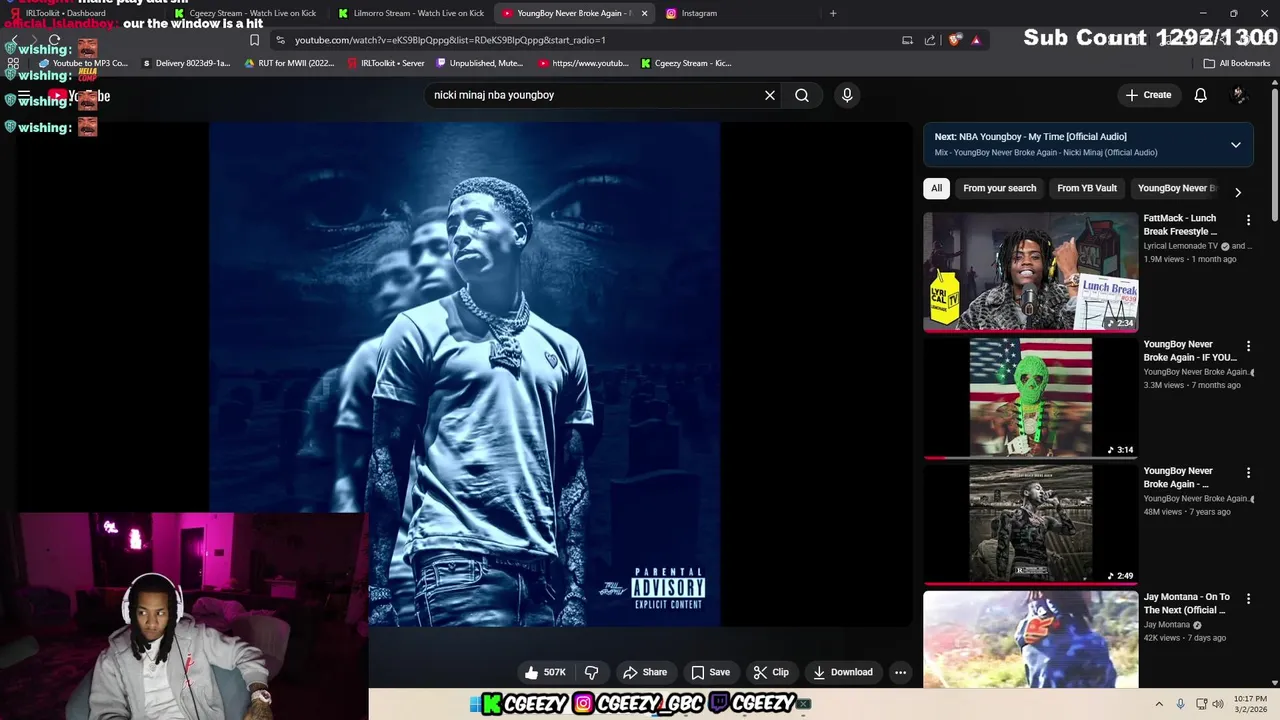
Task: Start voice search with microphone
Action: [847, 95]
